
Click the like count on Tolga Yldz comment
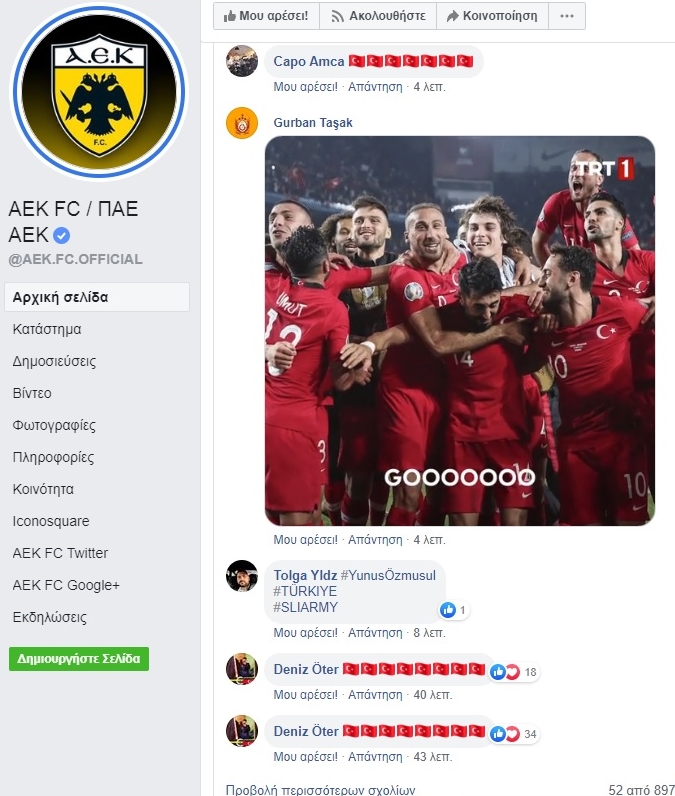454,610
